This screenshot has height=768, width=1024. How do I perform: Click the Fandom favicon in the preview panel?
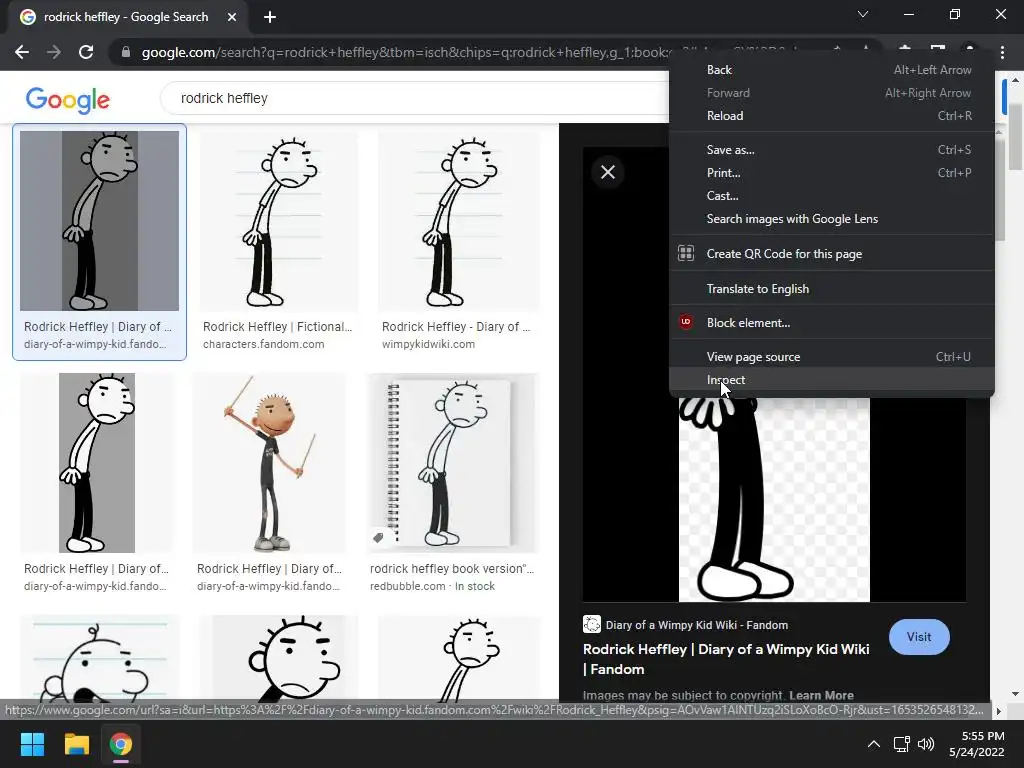coord(592,624)
